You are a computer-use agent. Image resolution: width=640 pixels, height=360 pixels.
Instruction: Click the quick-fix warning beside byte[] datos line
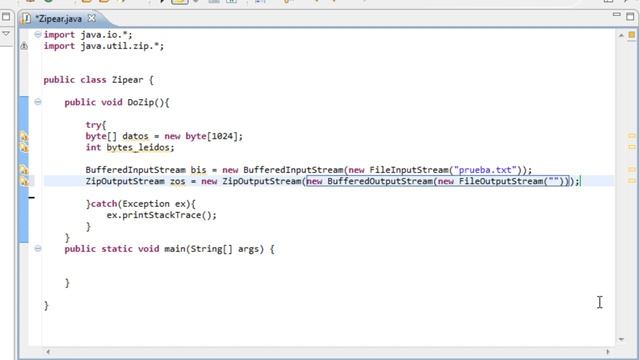point(24,136)
